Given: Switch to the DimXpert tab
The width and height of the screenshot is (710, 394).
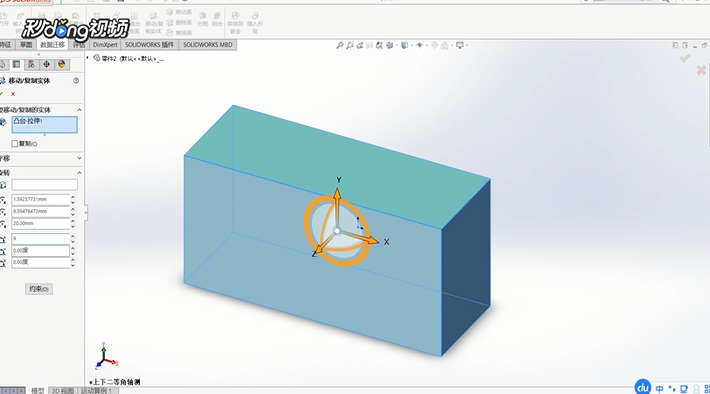Looking at the screenshot, I should [x=105, y=45].
